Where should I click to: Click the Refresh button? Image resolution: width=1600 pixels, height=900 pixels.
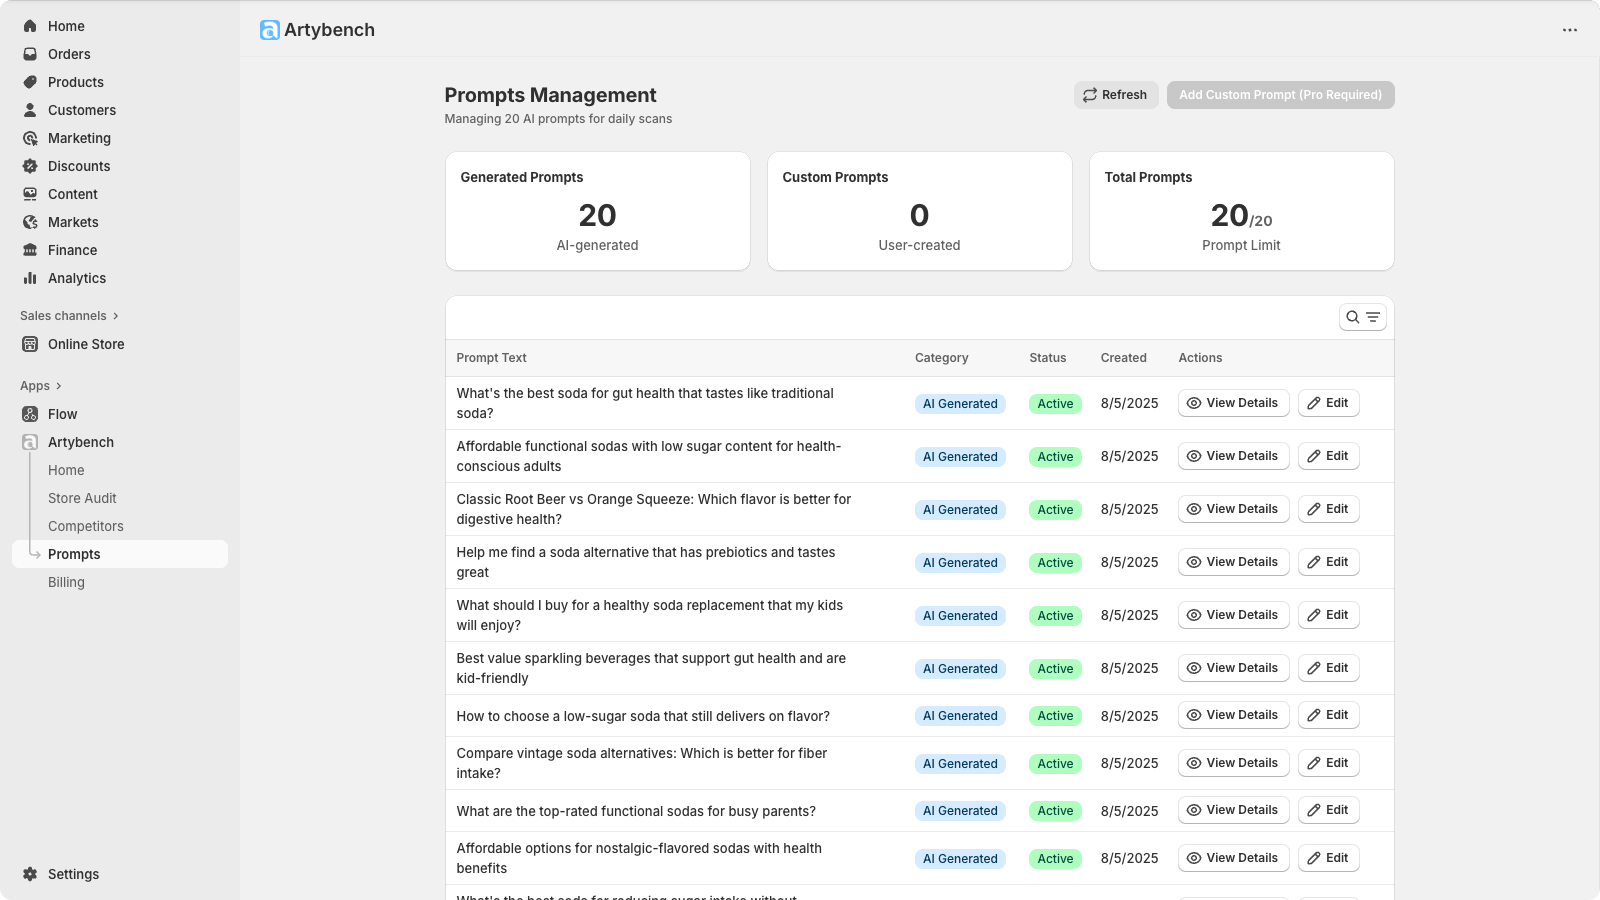pos(1115,95)
